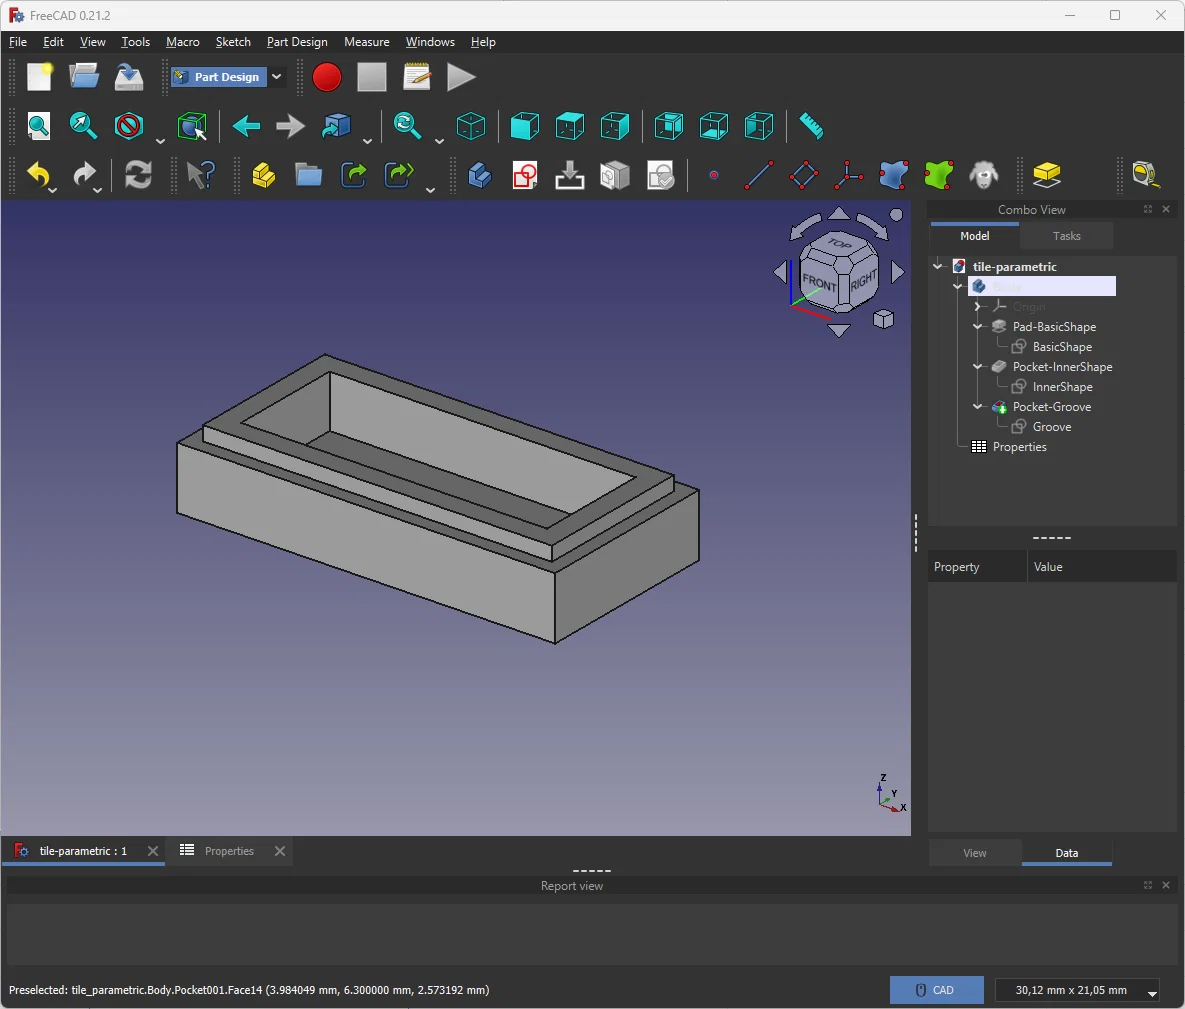Screen dimensions: 1185x1009
Task: Click the CAD navigation style button
Action: click(936, 990)
